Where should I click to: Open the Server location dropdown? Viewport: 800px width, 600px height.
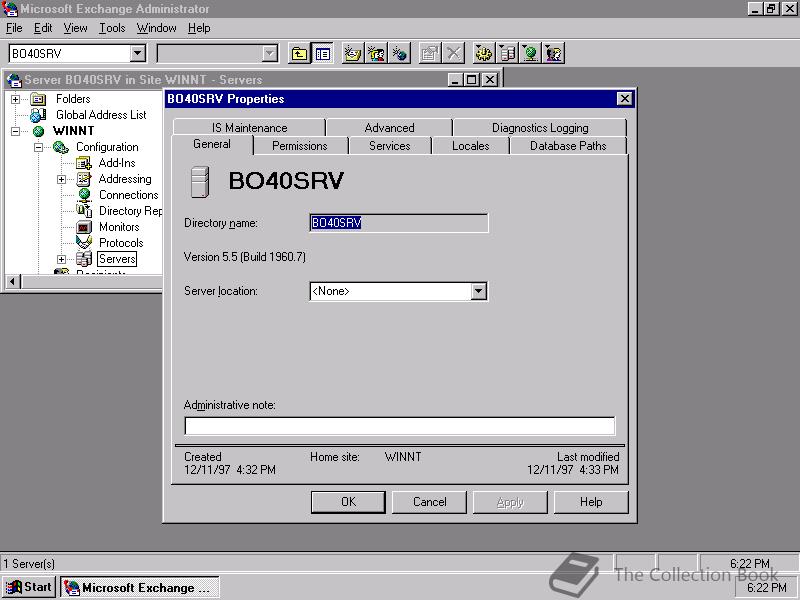click(478, 291)
